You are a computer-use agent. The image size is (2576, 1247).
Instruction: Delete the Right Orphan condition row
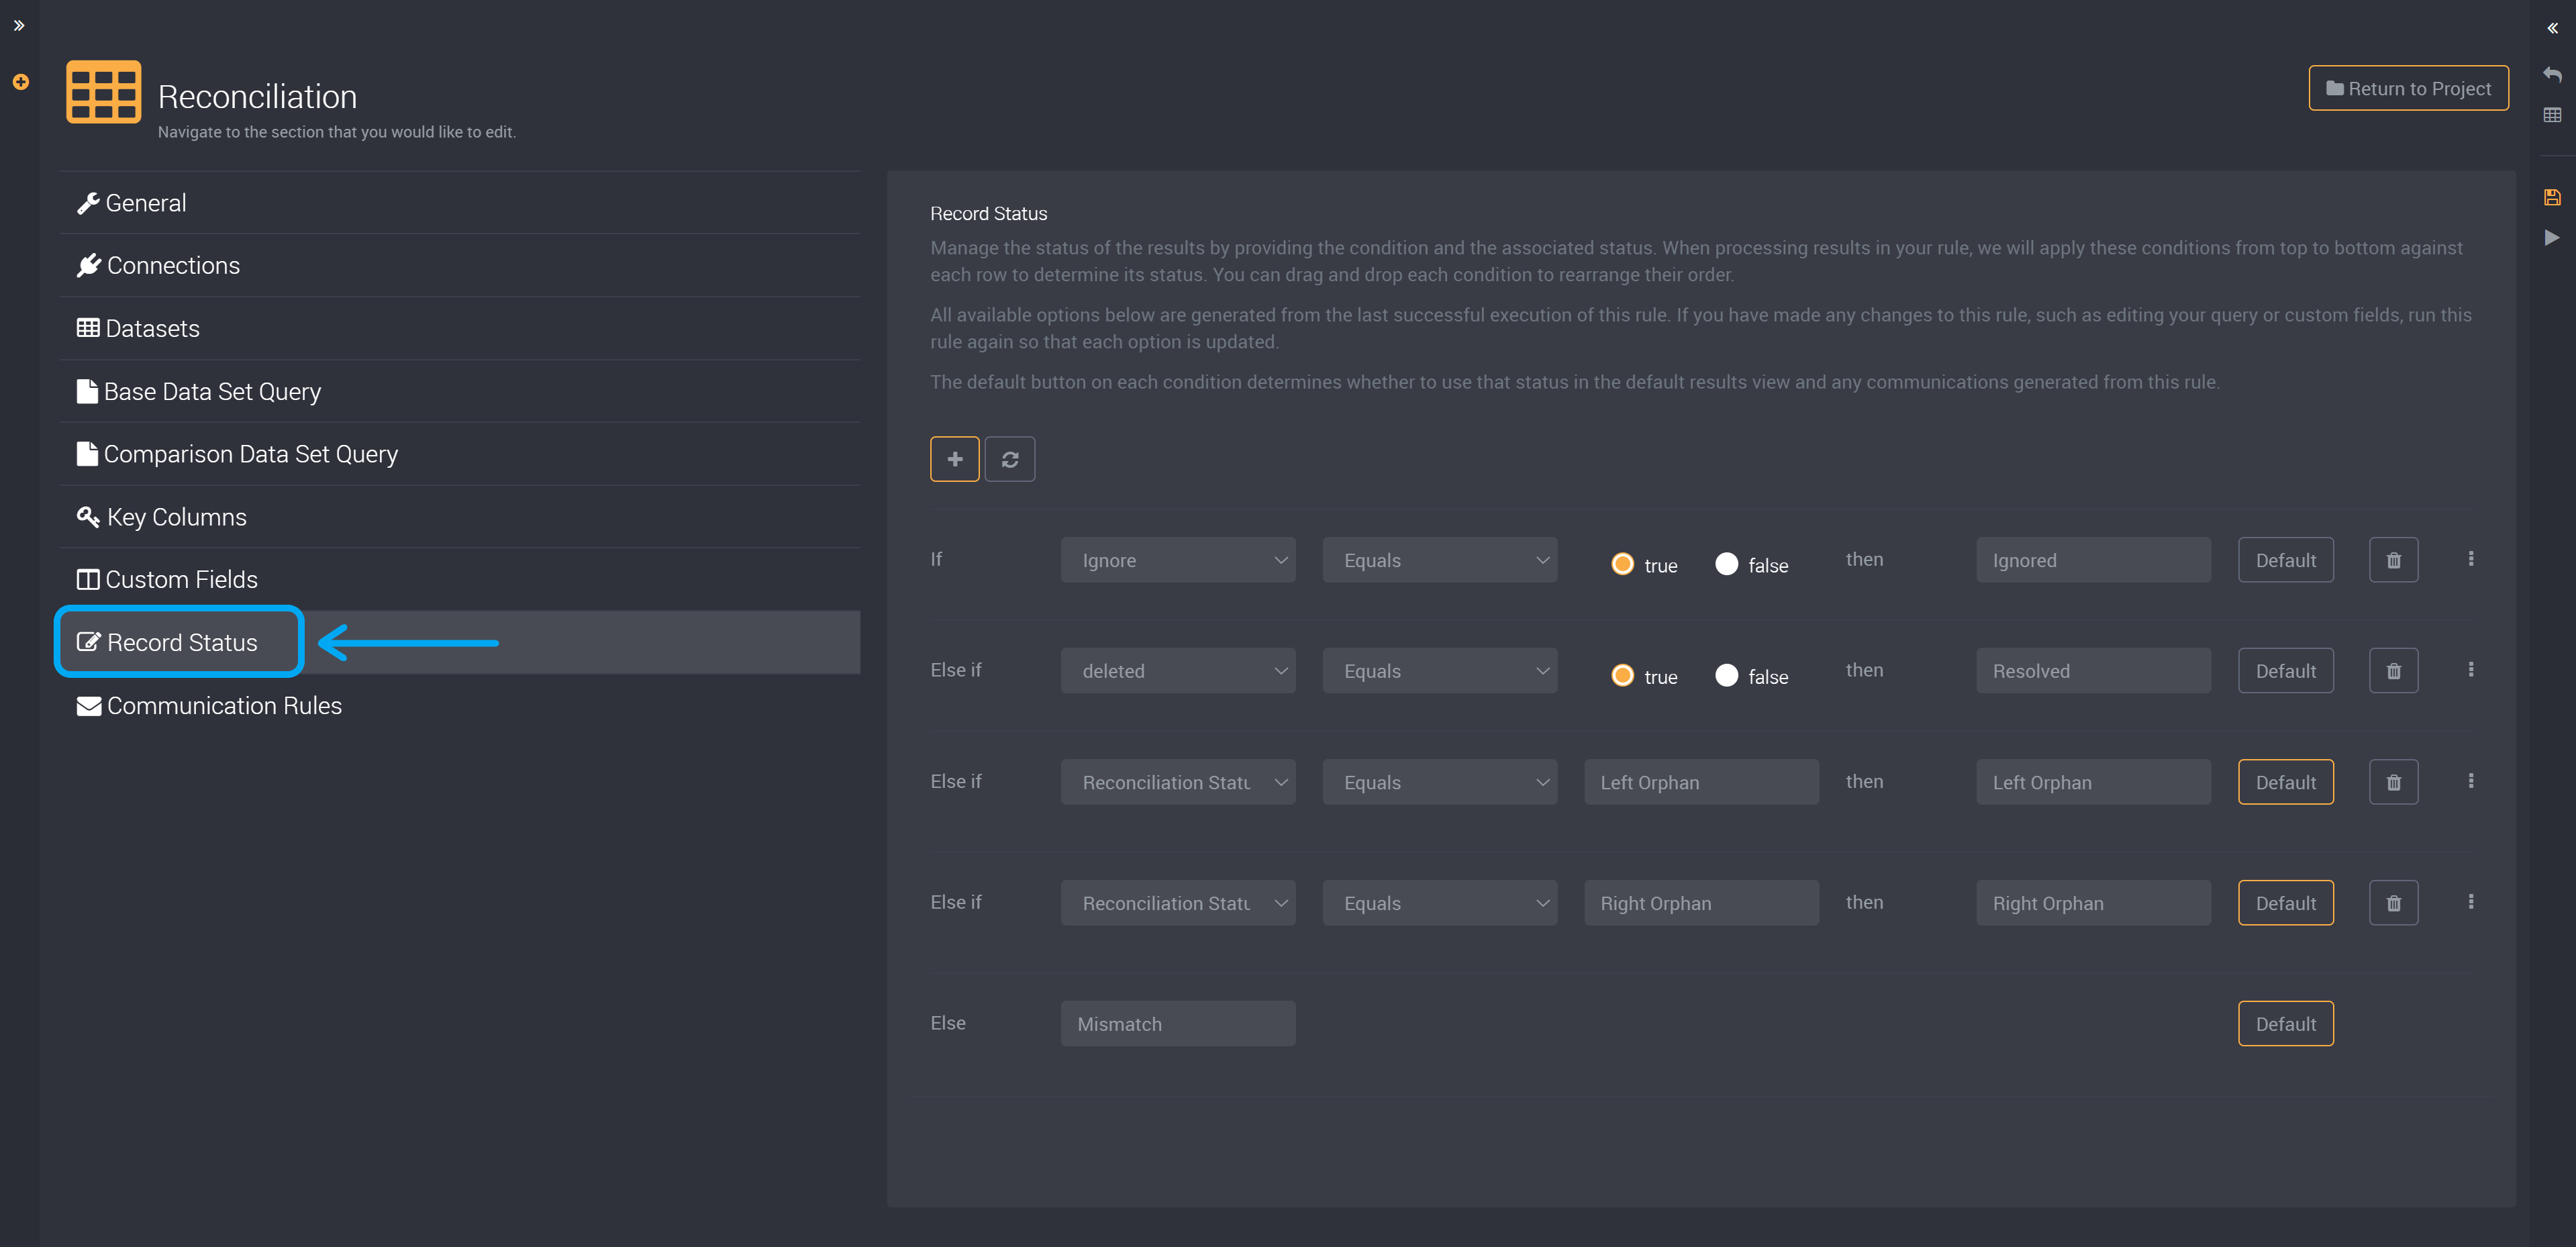click(2393, 903)
